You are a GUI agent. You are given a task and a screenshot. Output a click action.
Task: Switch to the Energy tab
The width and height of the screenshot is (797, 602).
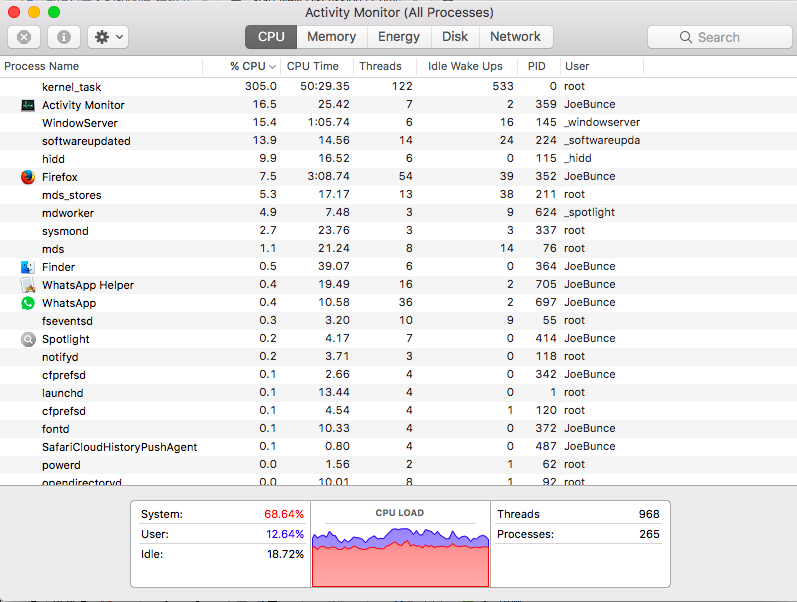coord(399,37)
